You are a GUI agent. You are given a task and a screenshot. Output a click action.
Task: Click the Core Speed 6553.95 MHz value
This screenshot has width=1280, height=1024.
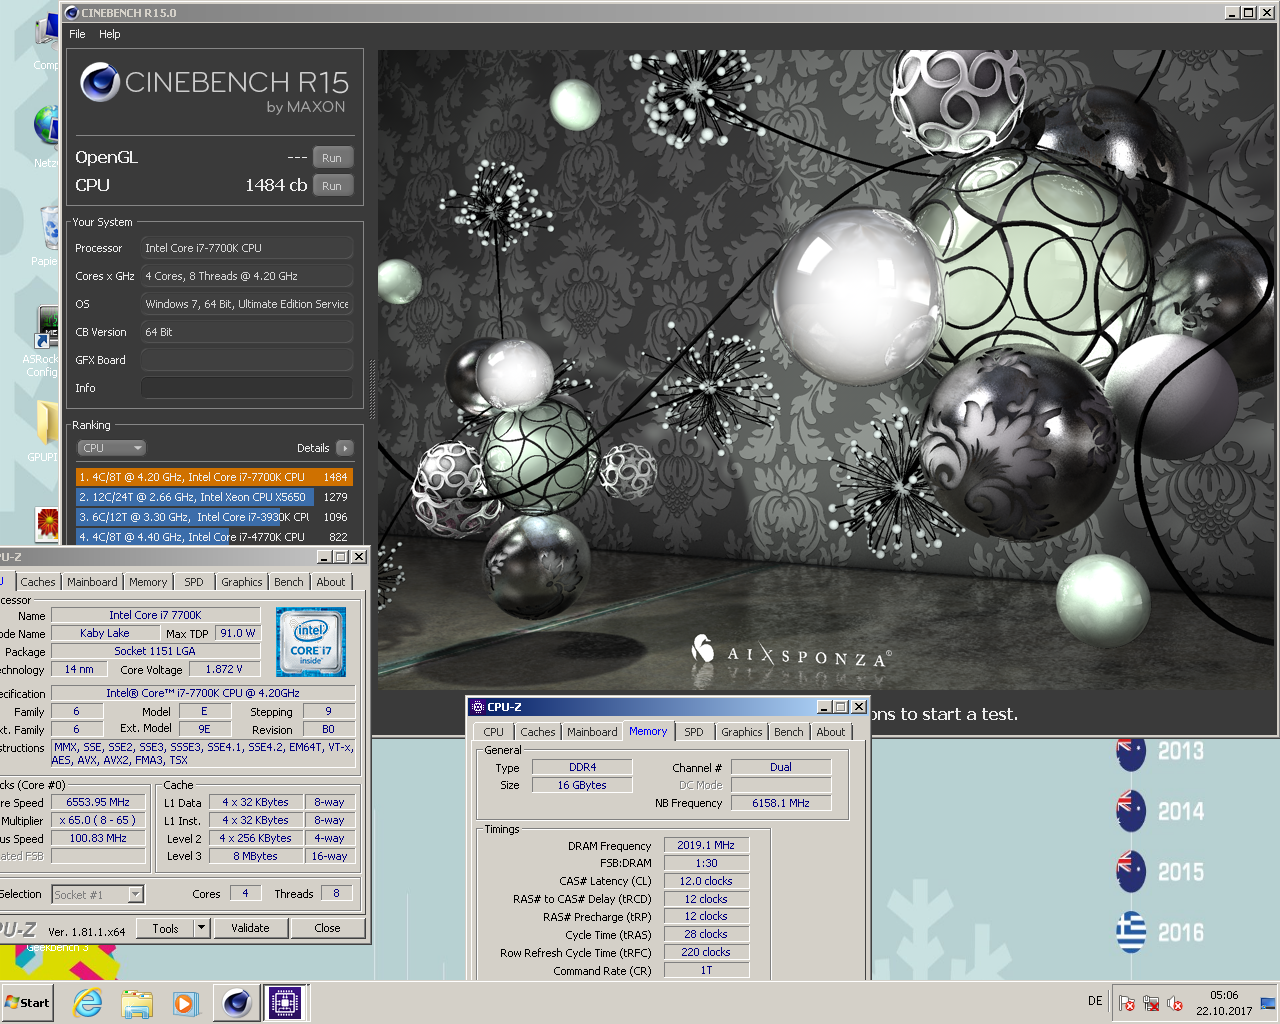(x=98, y=802)
